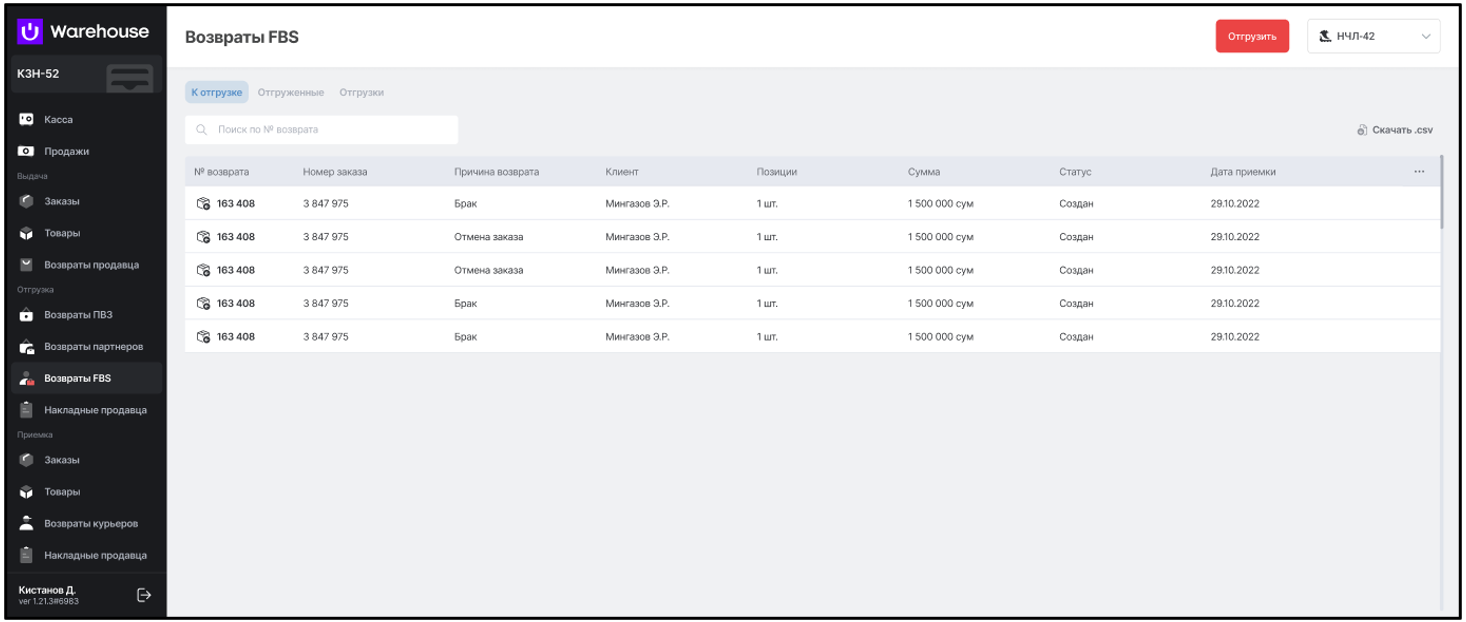Screen dimensions: 1466x622
Task: Click the user name Кистанов Д.
Action: [47, 590]
